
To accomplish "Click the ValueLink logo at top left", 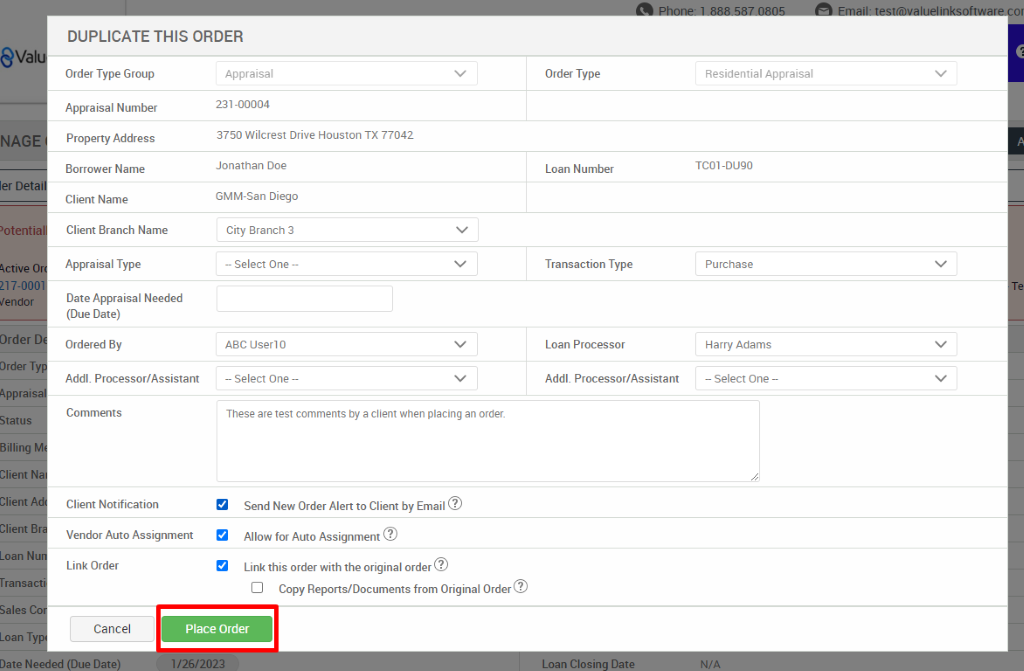I will tap(18, 55).
